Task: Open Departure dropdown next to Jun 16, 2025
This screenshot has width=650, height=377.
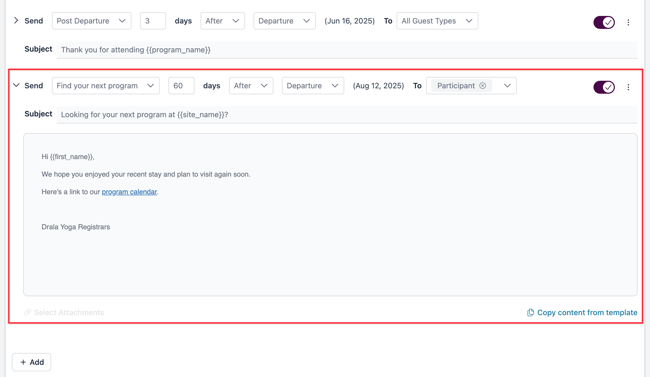Action: [x=284, y=21]
